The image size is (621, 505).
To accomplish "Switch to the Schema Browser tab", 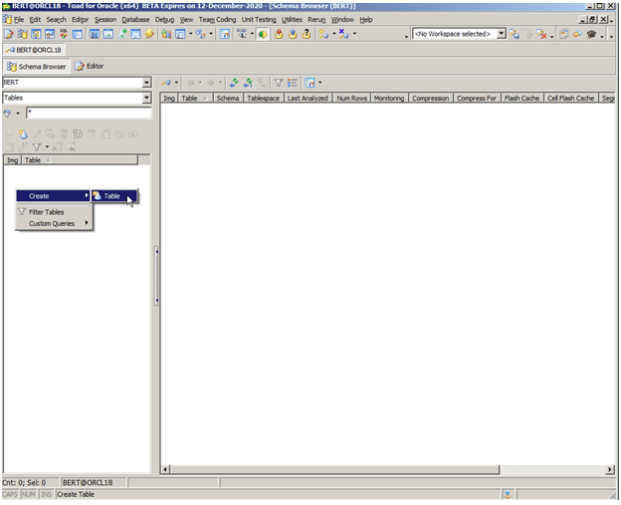I will (37, 66).
